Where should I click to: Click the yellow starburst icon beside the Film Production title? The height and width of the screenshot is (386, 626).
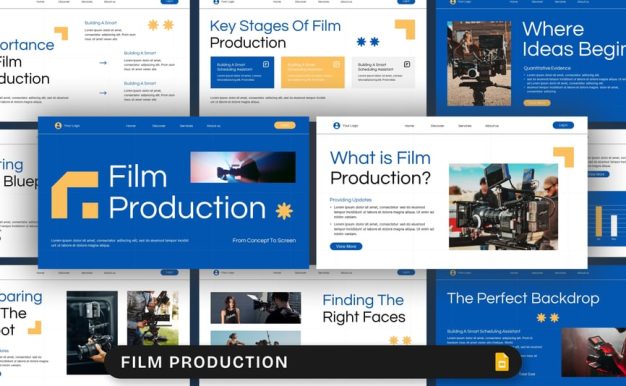pos(284,211)
